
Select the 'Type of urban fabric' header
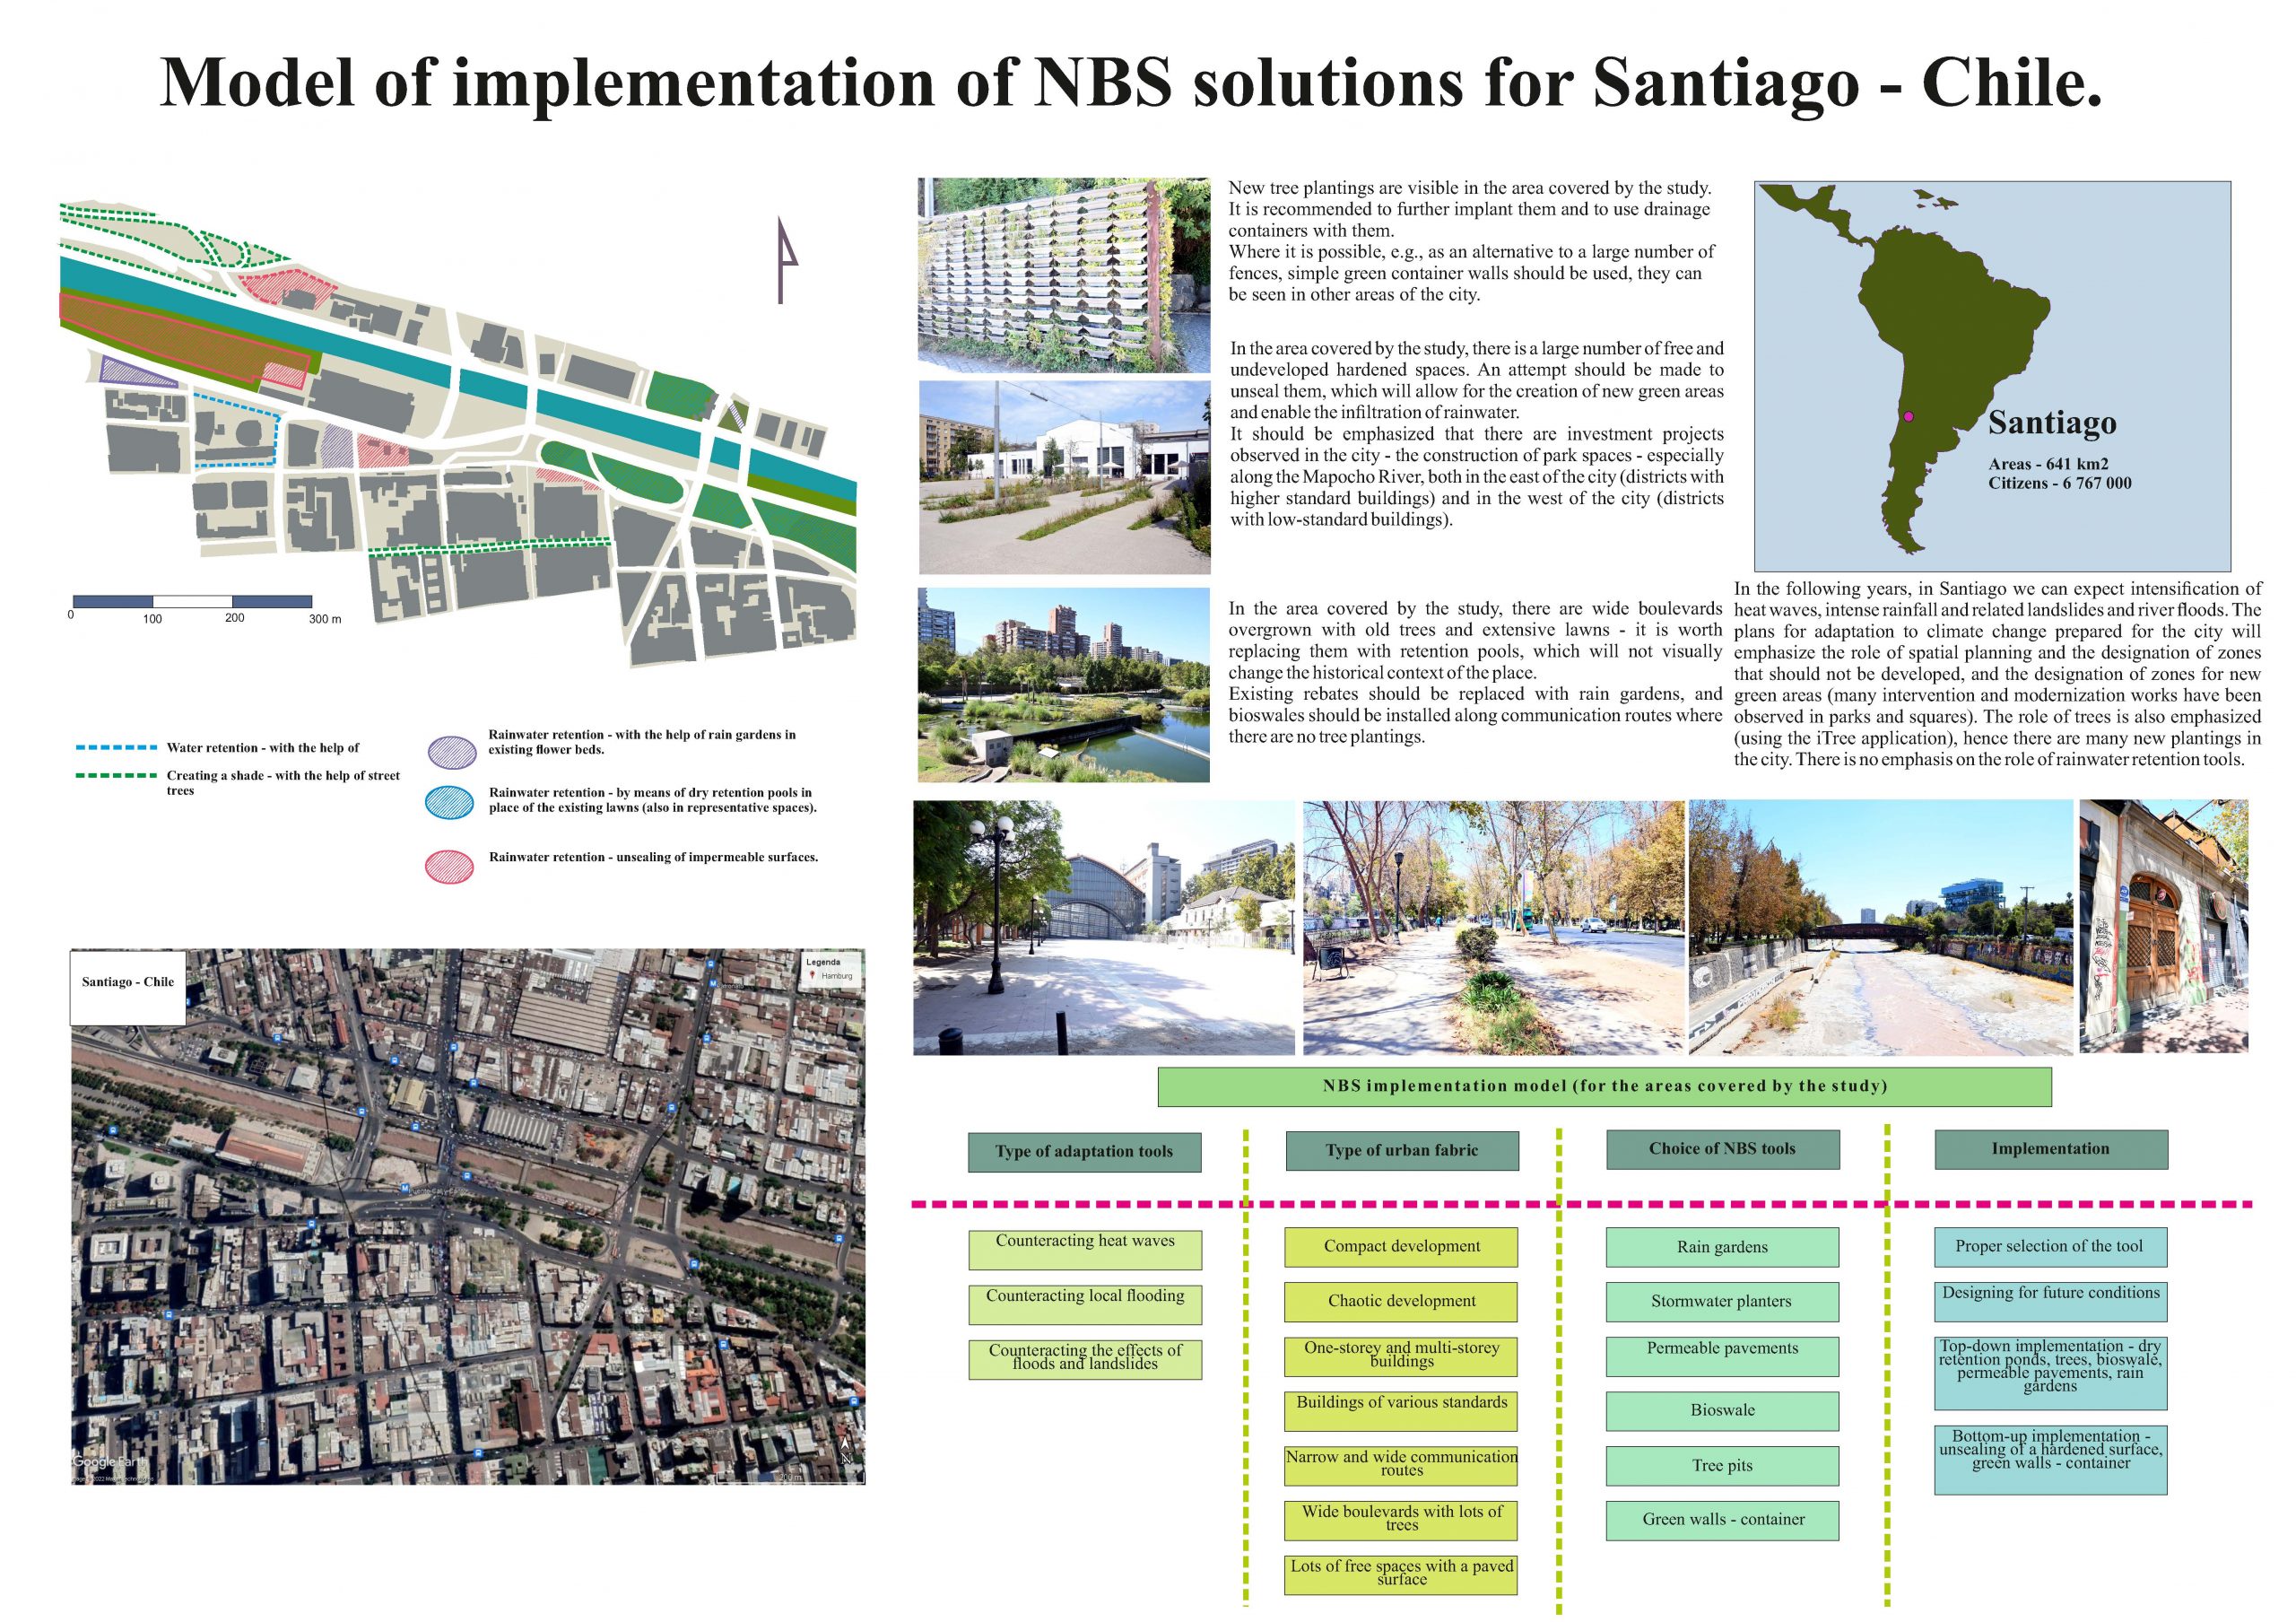pyautogui.click(x=1402, y=1151)
